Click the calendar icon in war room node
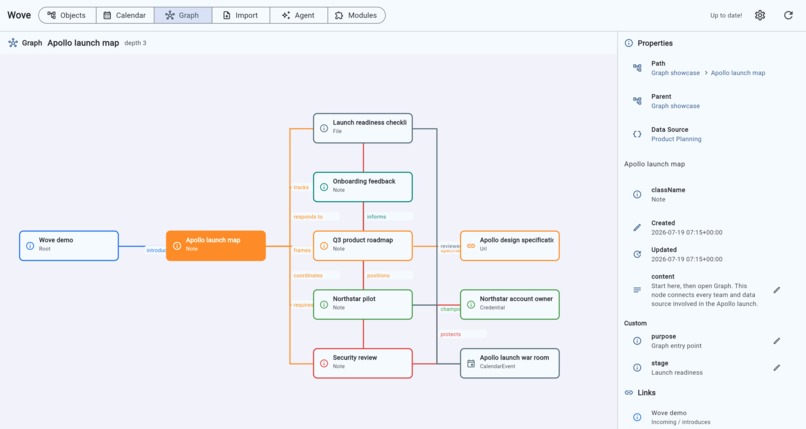806x429 pixels. (x=471, y=364)
